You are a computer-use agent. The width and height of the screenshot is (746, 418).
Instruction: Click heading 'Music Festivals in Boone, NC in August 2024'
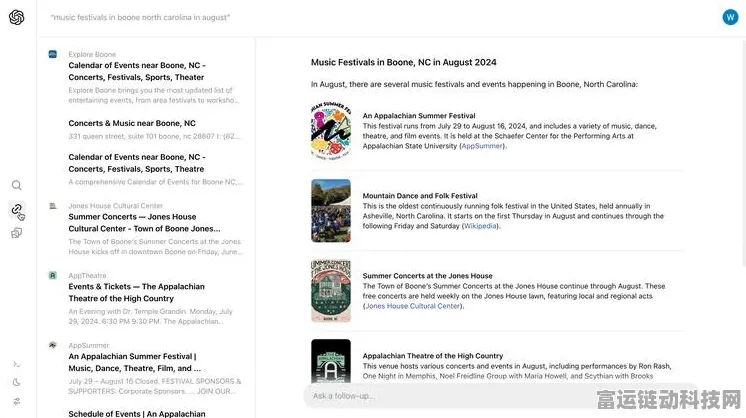coord(403,62)
